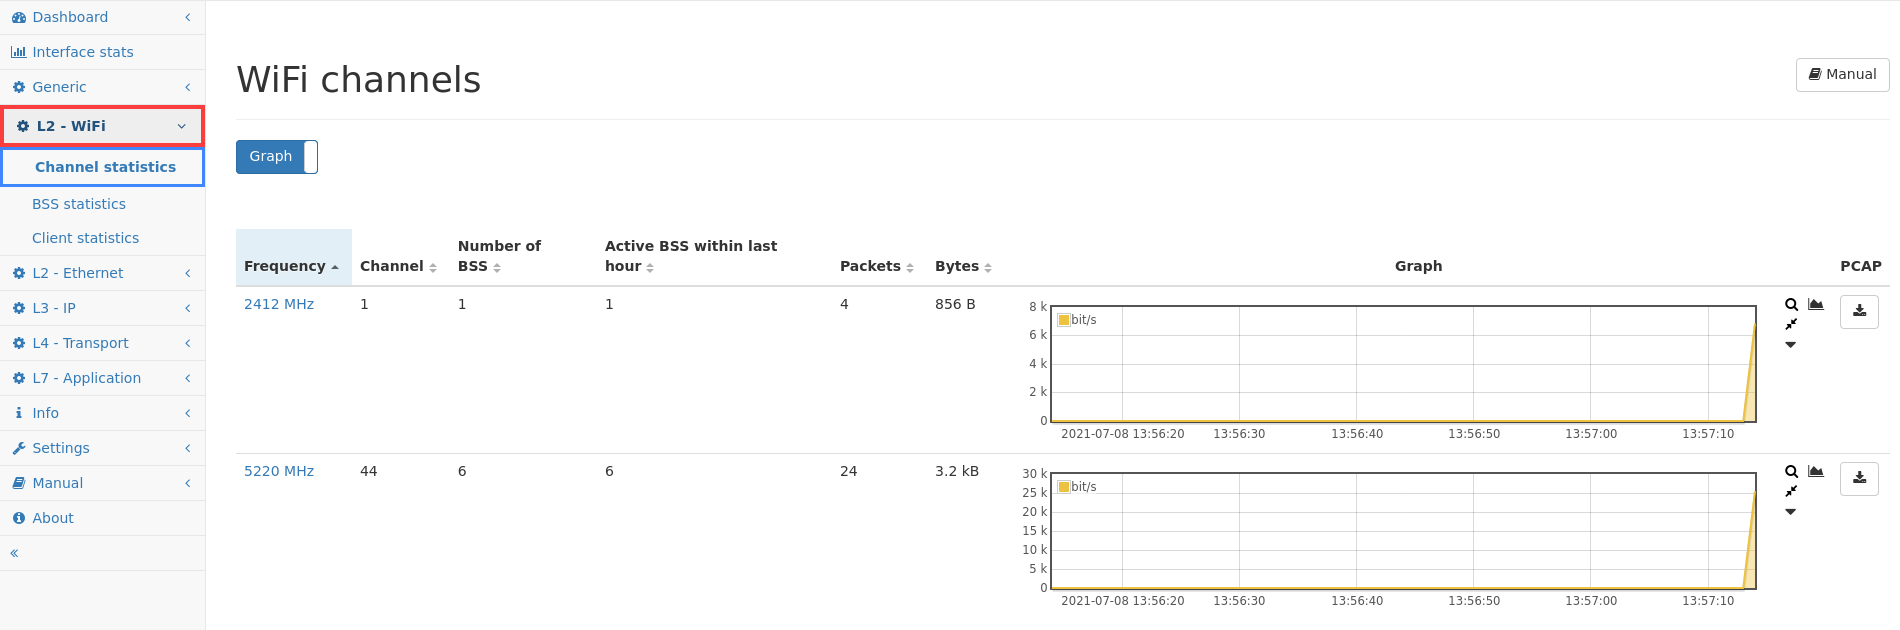Toggle bit/s legend checkbox in 5220 MHz graph
The height and width of the screenshot is (630, 1900).
pyautogui.click(x=1064, y=487)
